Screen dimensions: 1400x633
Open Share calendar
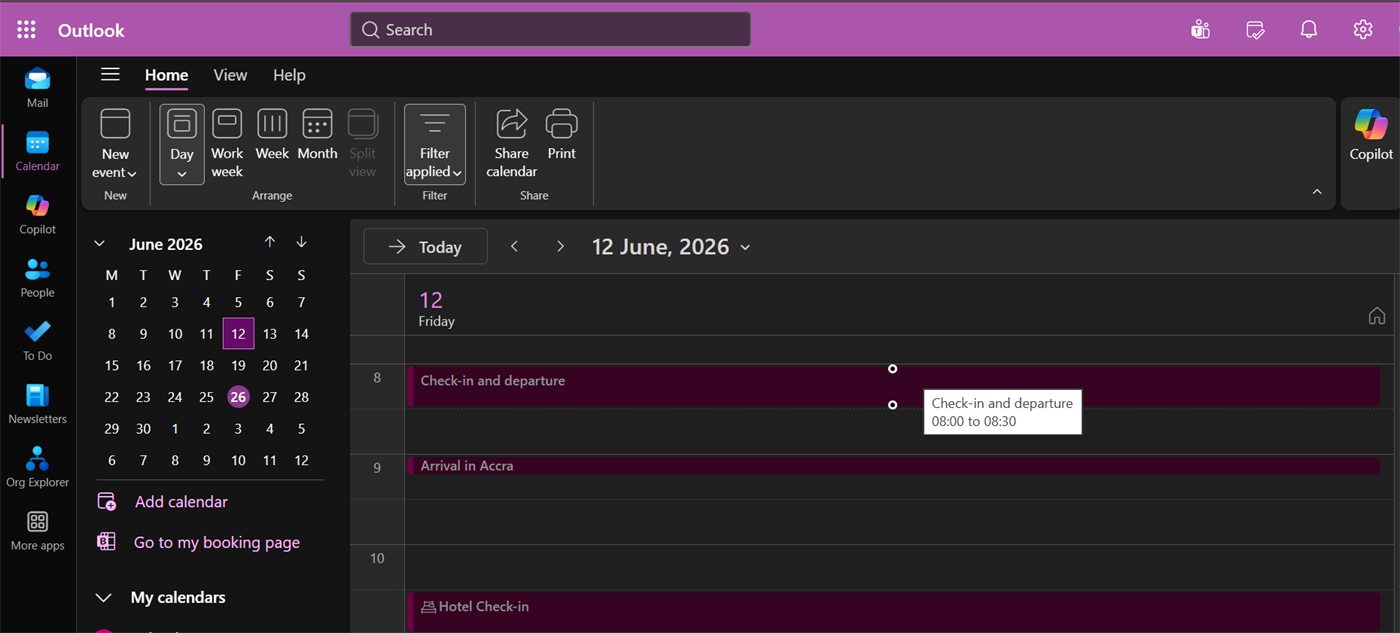coord(511,144)
